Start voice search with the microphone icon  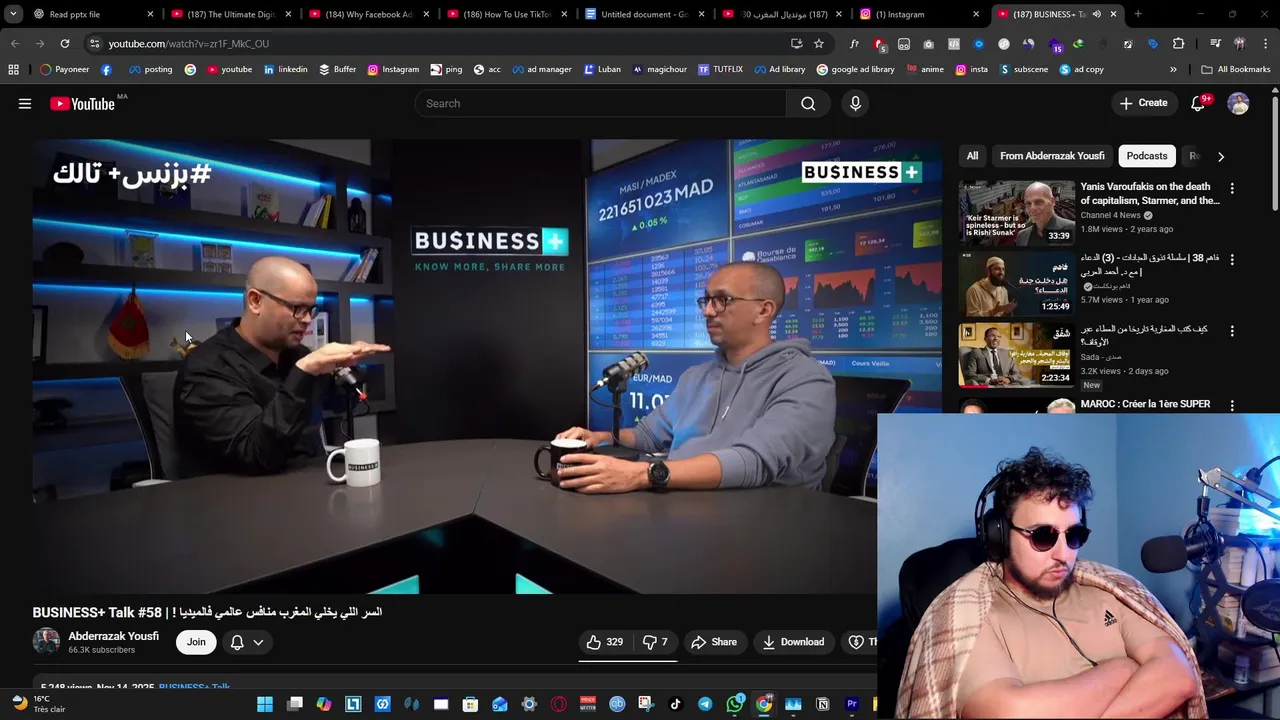tap(855, 103)
